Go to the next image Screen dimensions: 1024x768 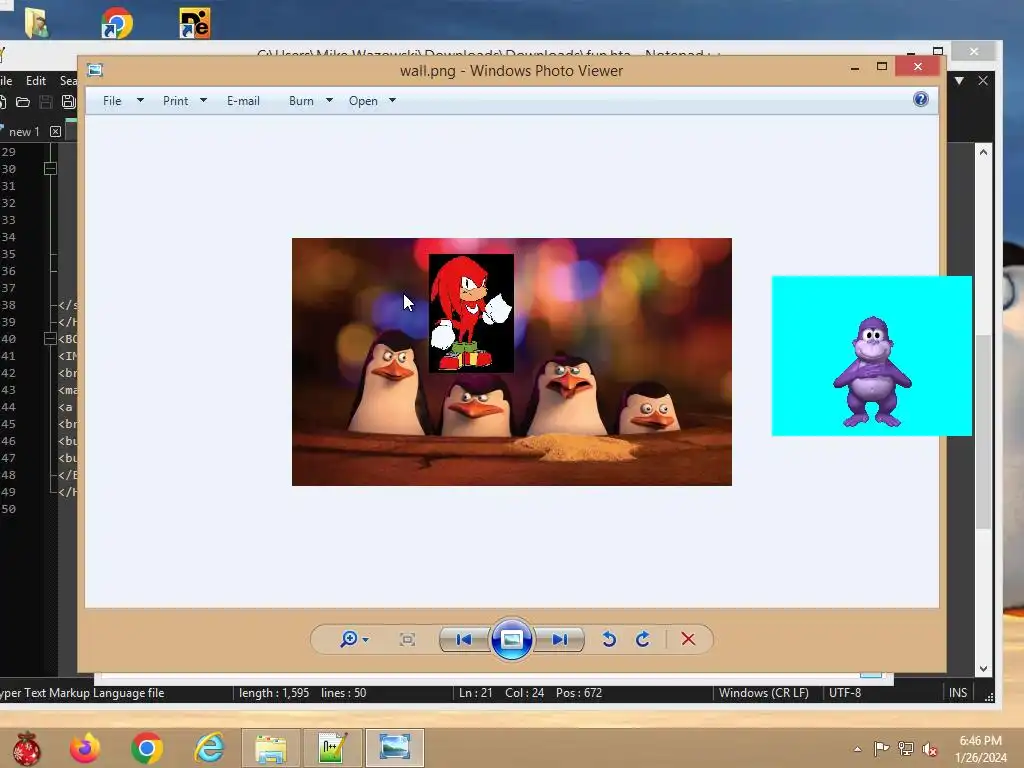coord(559,639)
